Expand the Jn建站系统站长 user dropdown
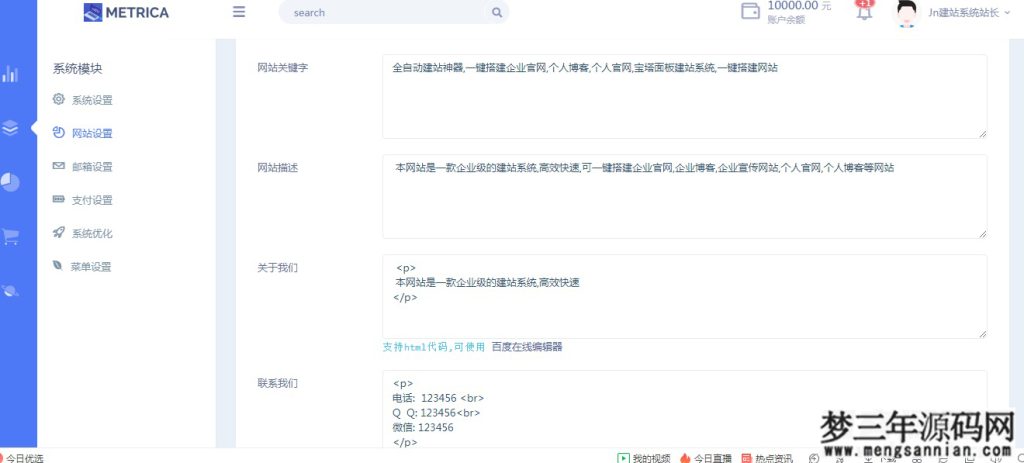Viewport: 1024px width, 463px height. coord(967,12)
